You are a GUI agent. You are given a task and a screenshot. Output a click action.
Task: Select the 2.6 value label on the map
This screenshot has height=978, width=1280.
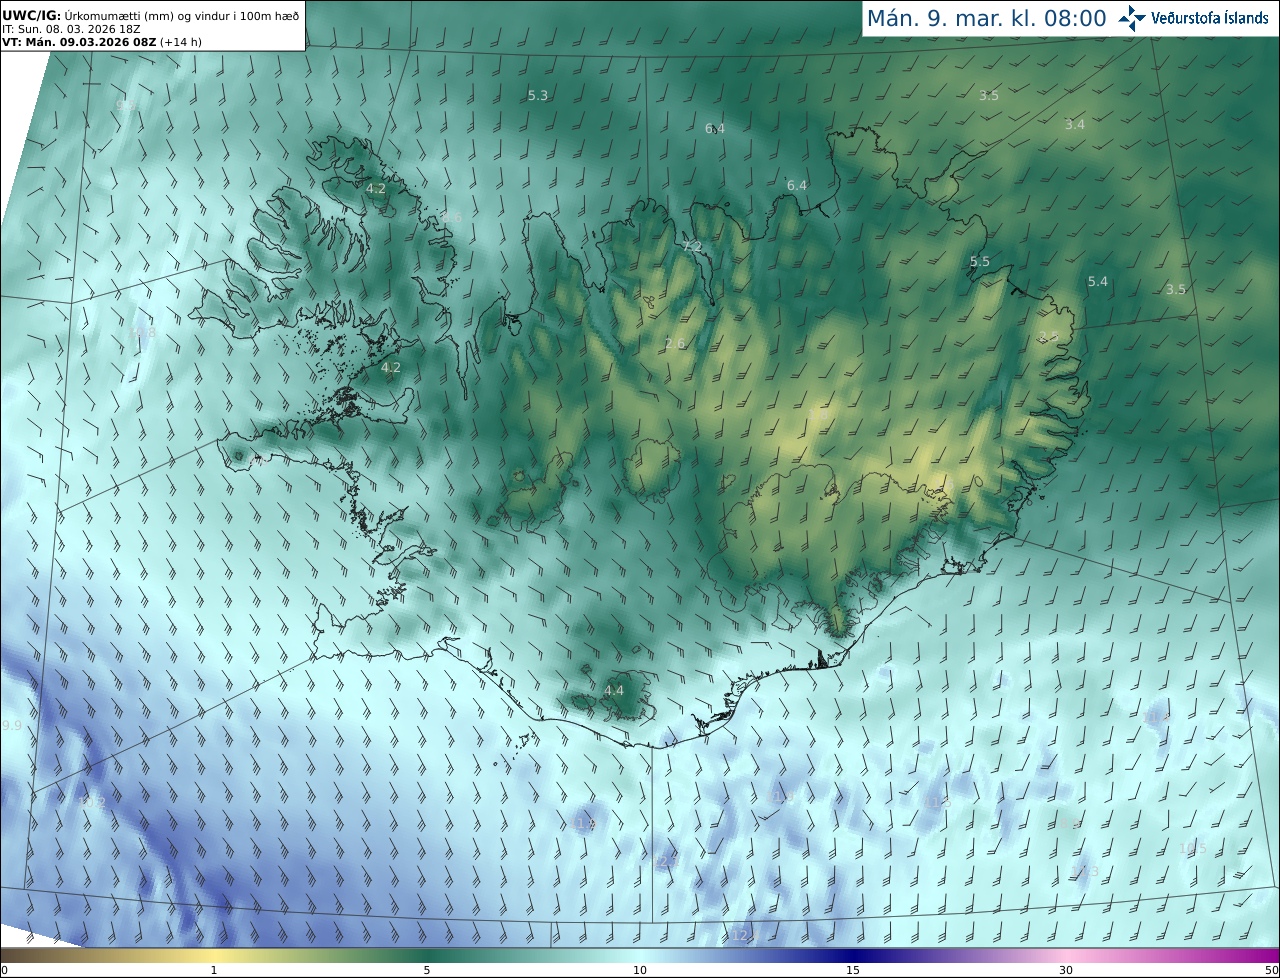click(x=675, y=344)
